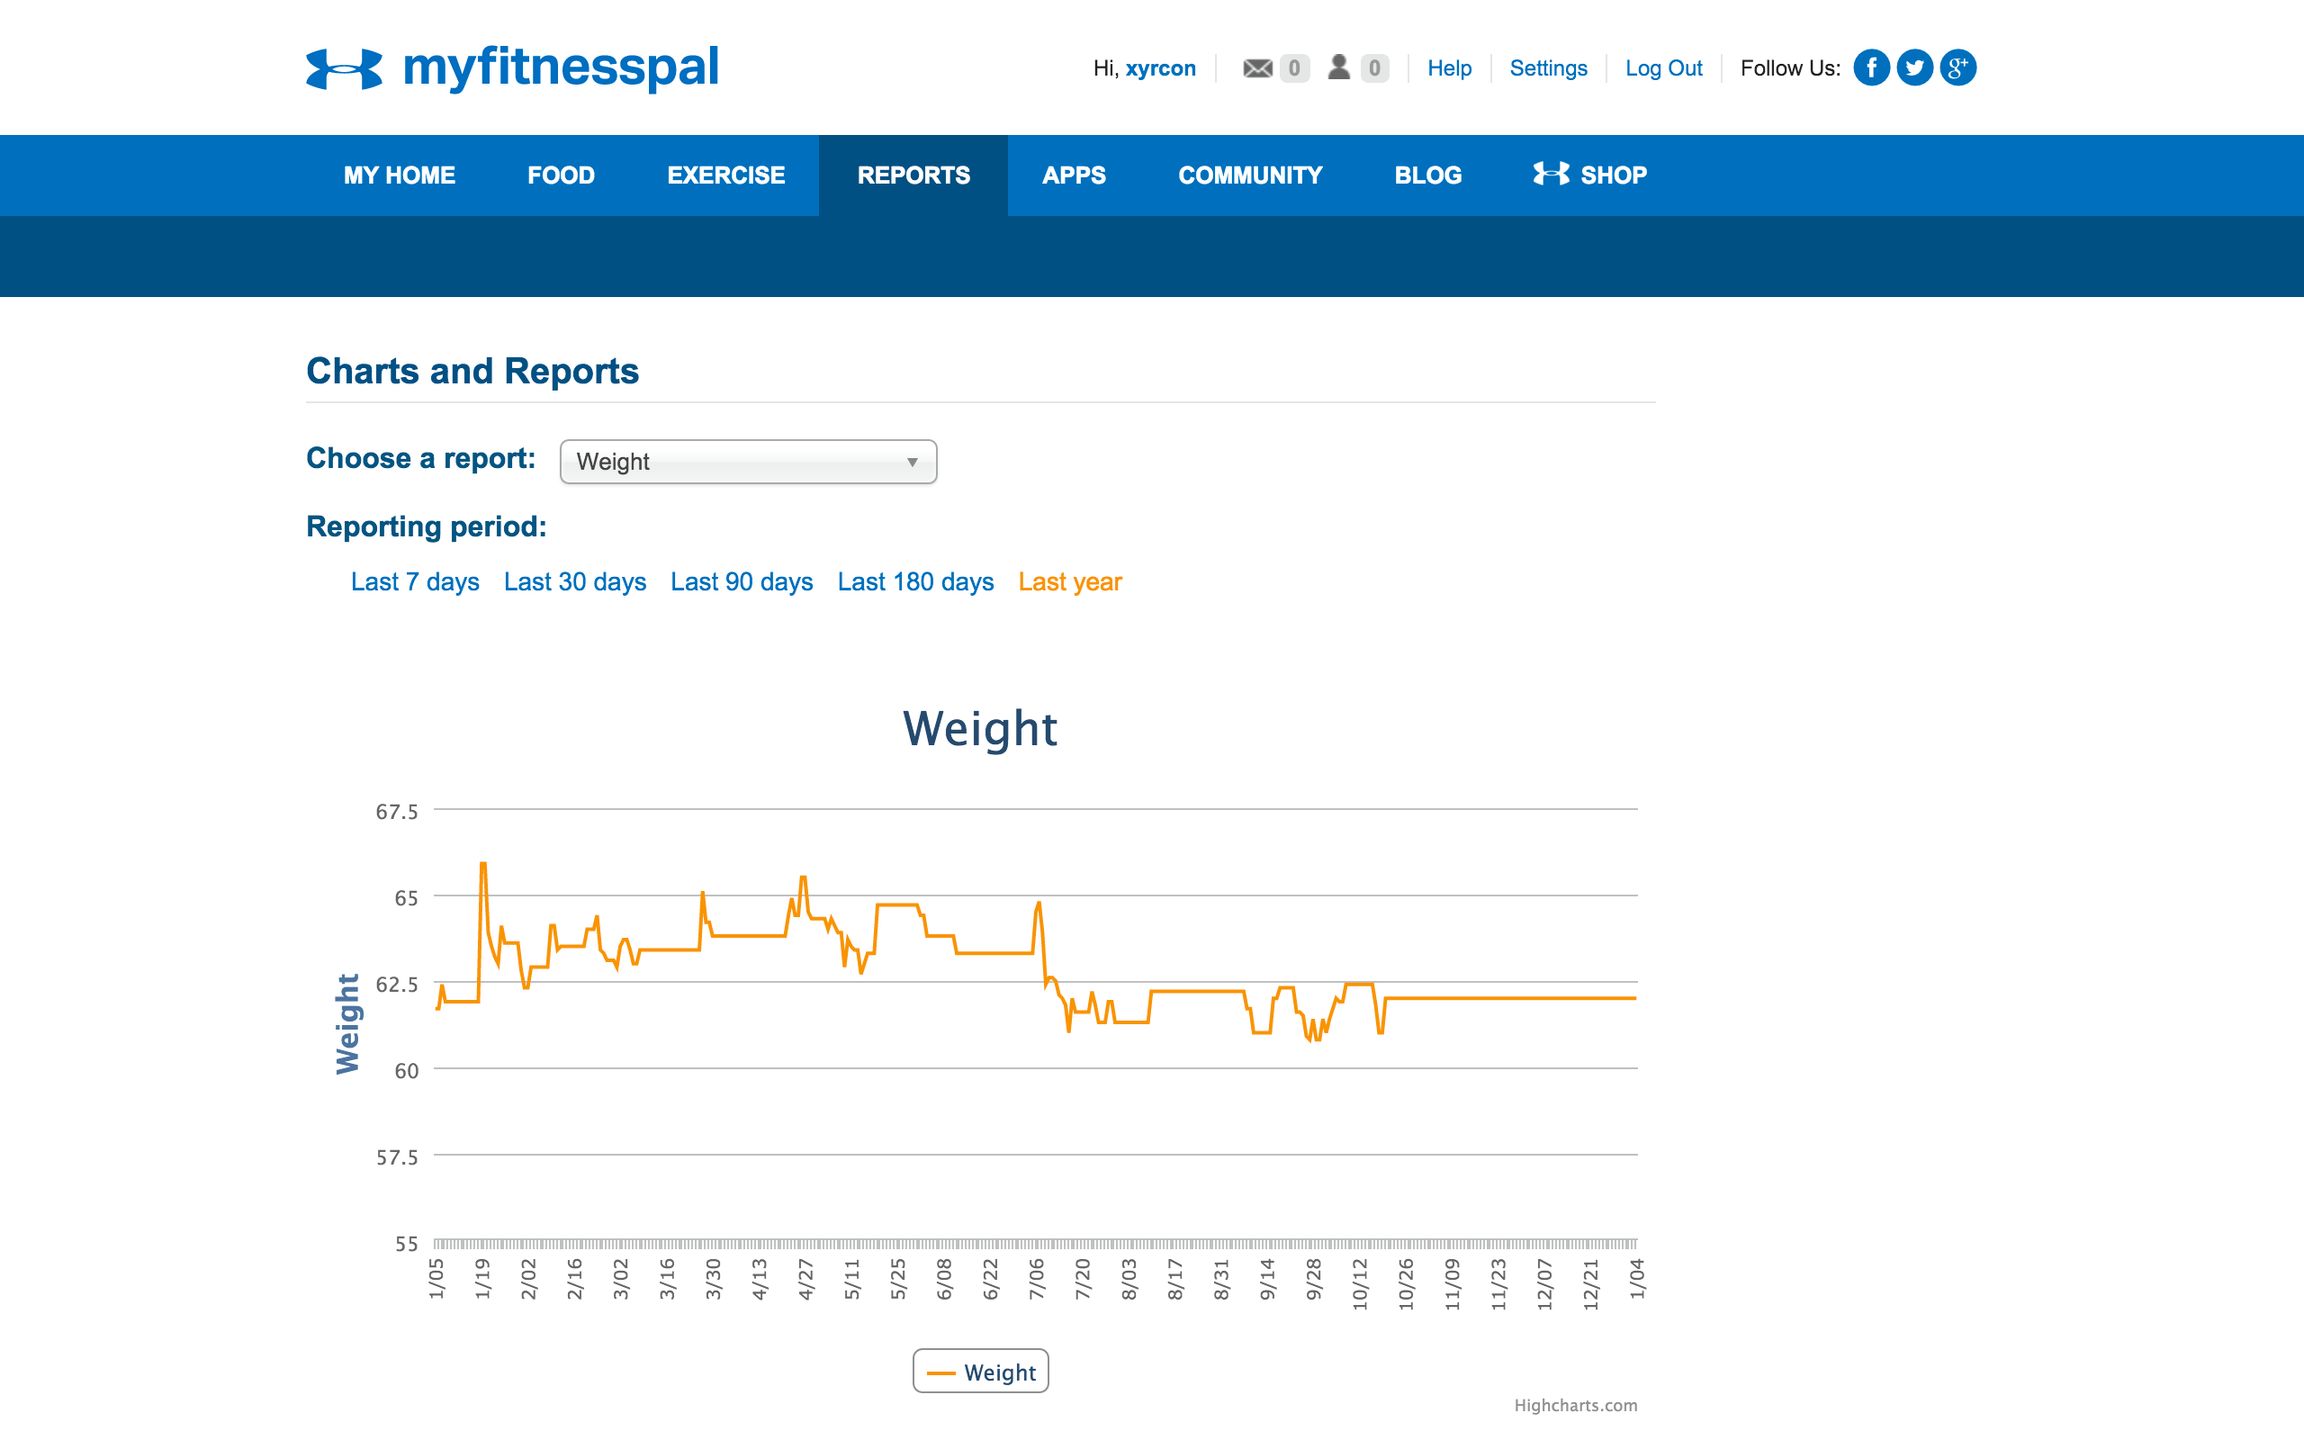
Task: Go to the Exercise tab
Action: [x=726, y=175]
